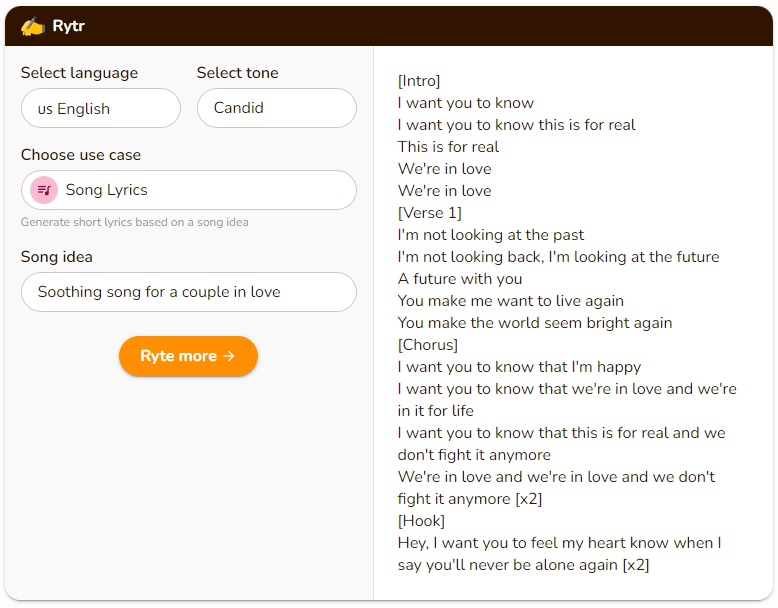Click the Song idea input field
The image size is (778, 608).
[189, 292]
